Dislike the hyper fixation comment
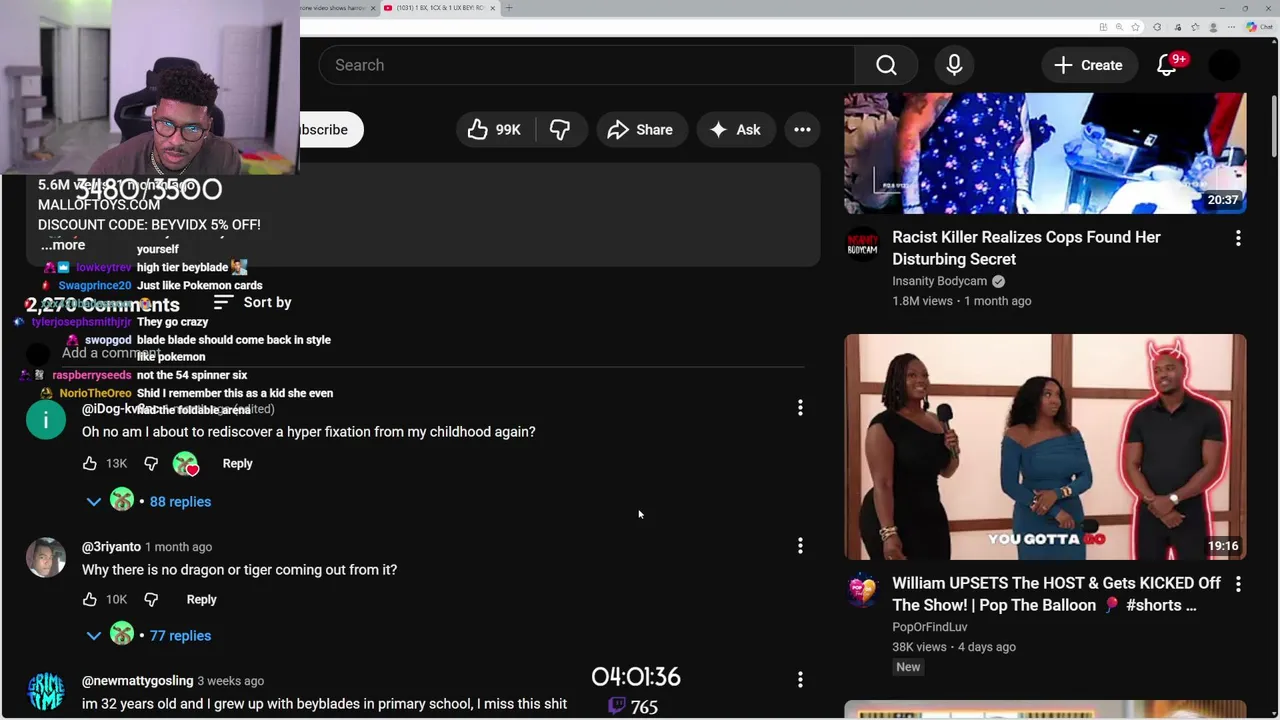Viewport: 1280px width, 720px height. pyautogui.click(x=151, y=463)
